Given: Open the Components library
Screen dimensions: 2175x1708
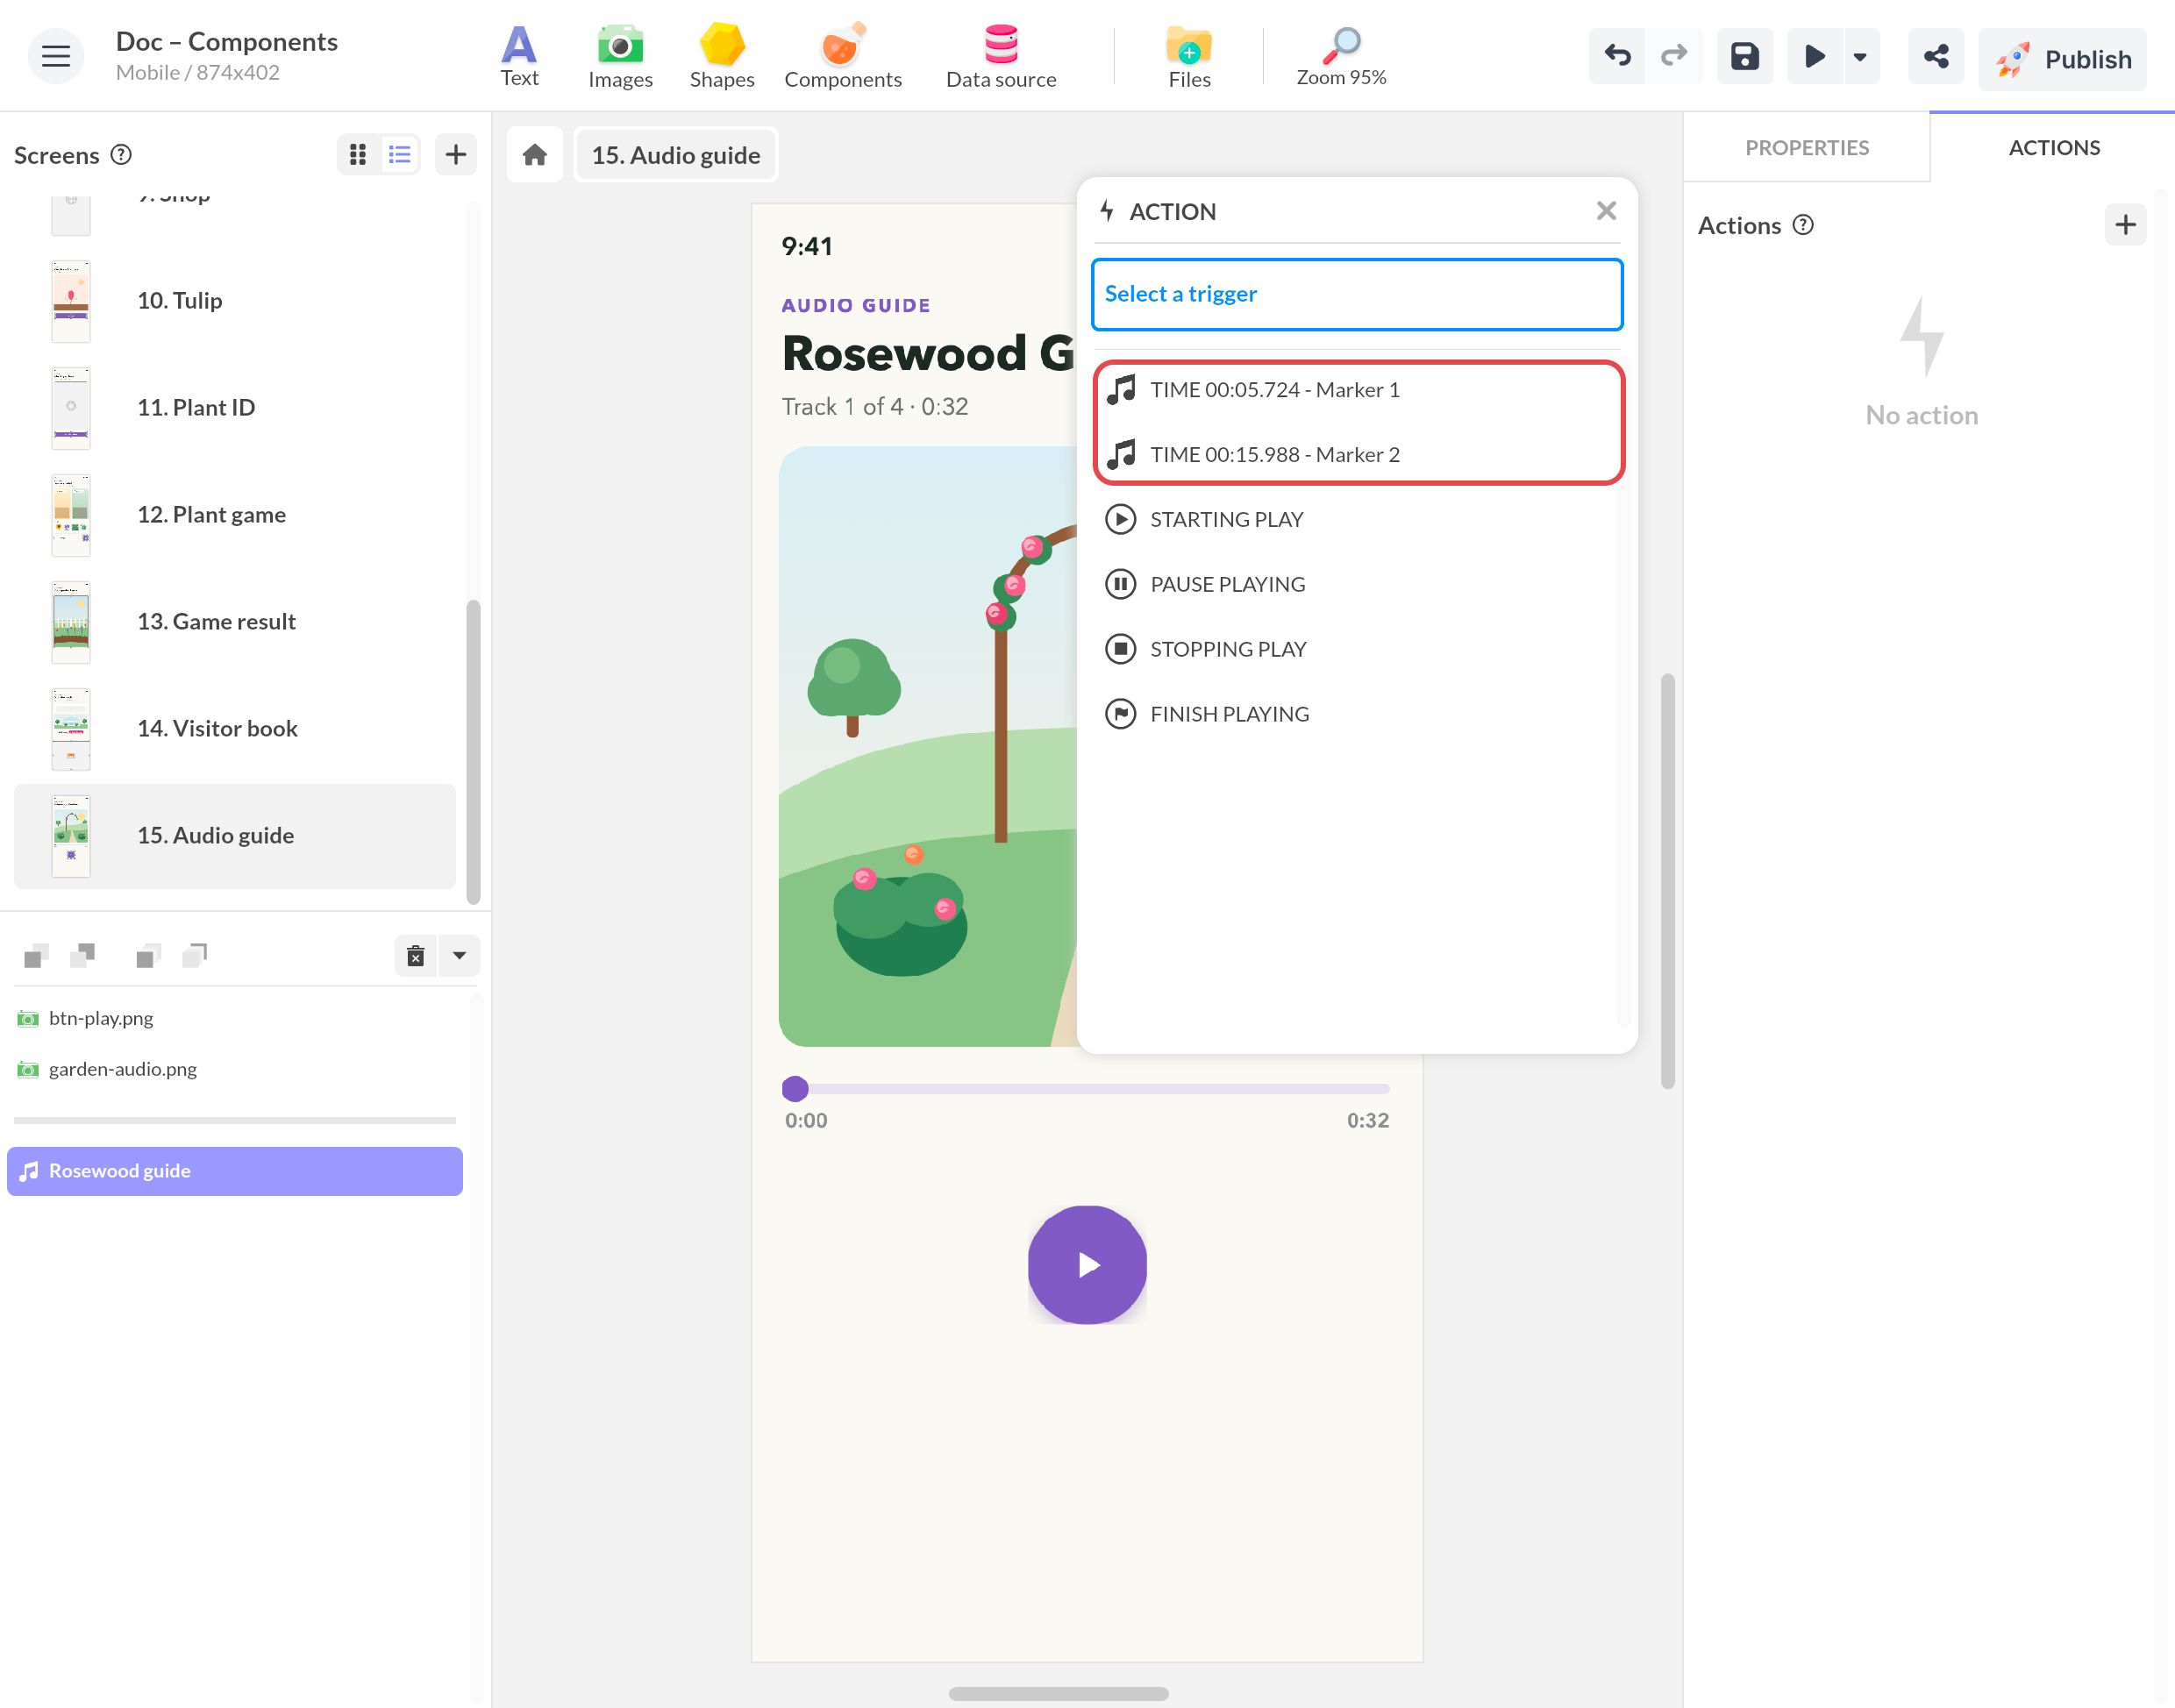Looking at the screenshot, I should tap(842, 56).
